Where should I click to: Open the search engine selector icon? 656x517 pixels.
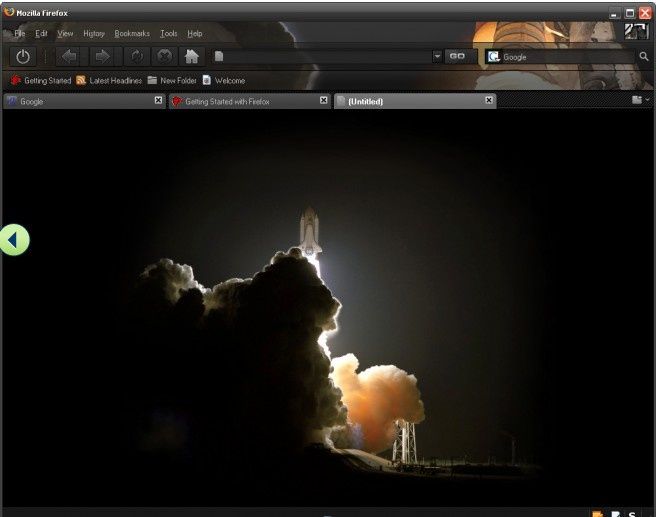[x=494, y=56]
